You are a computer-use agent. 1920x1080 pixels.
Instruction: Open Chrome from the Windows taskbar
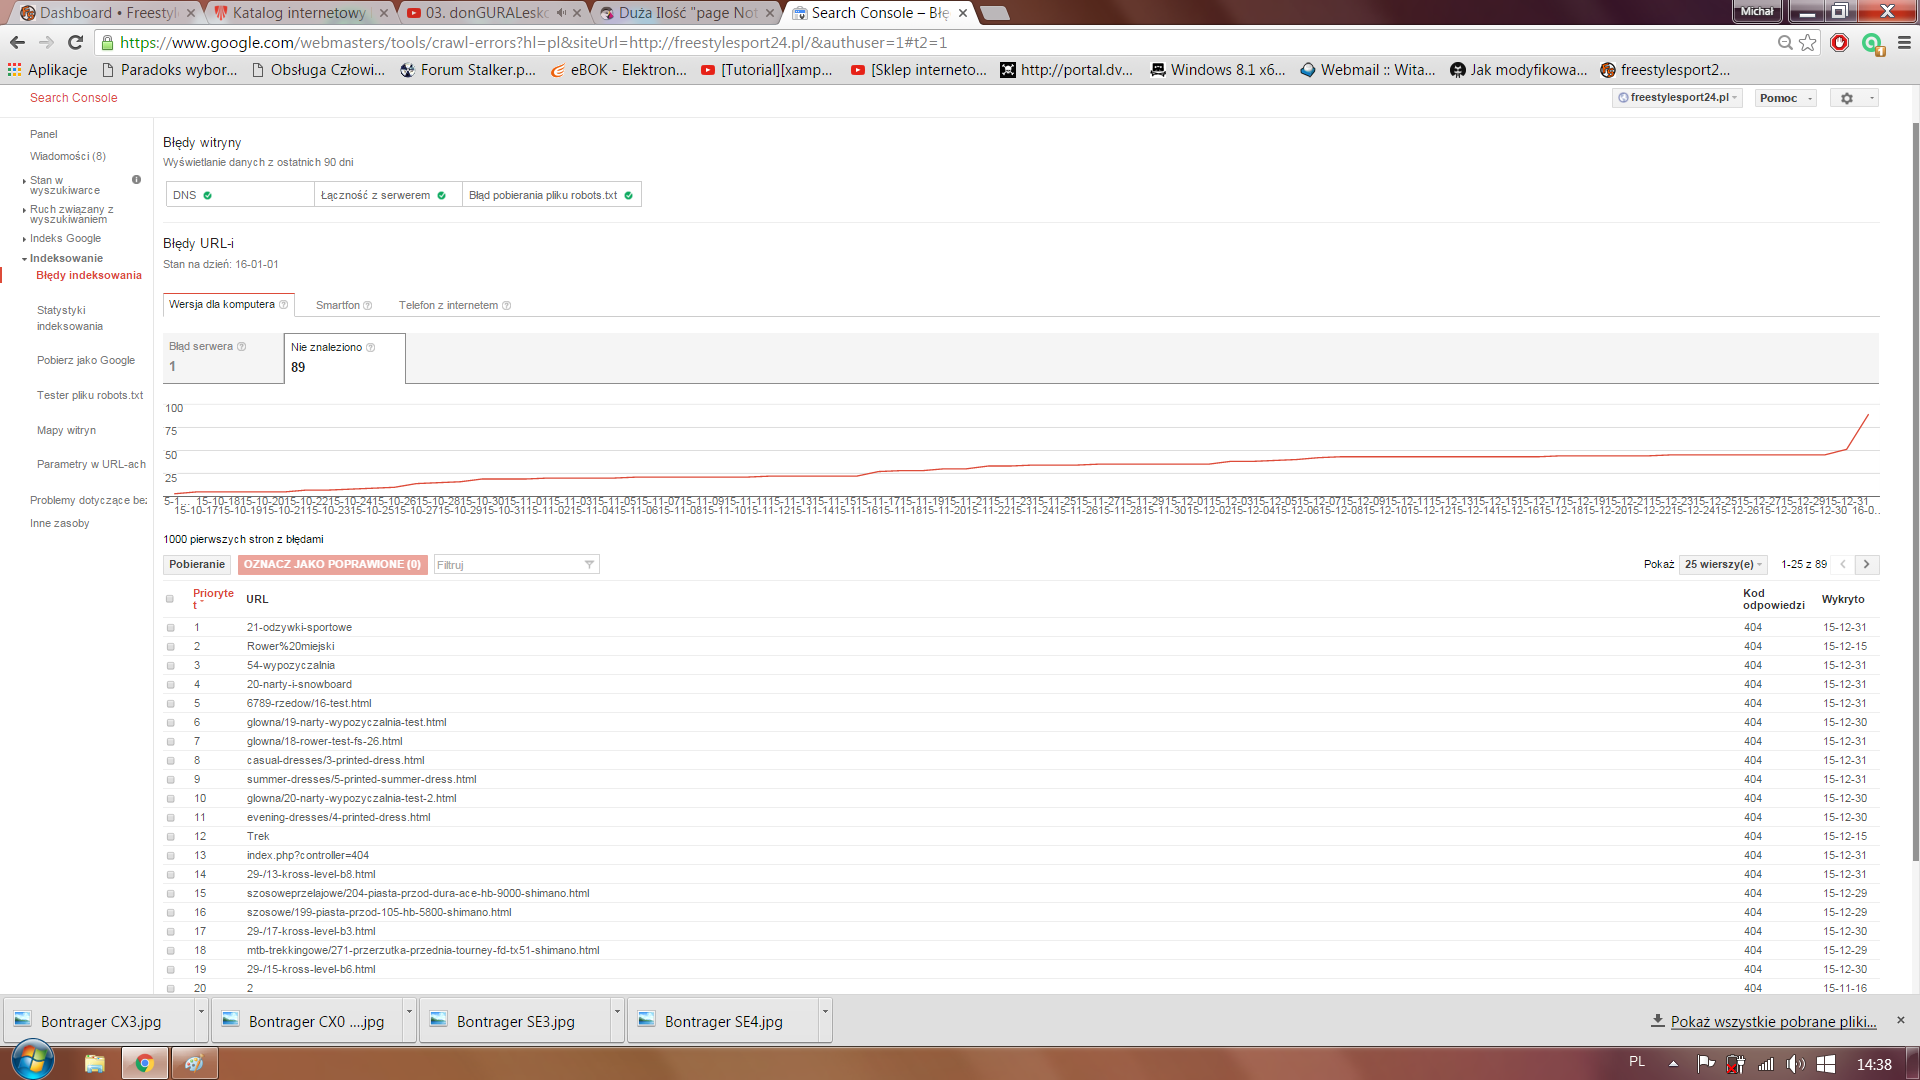click(144, 1063)
